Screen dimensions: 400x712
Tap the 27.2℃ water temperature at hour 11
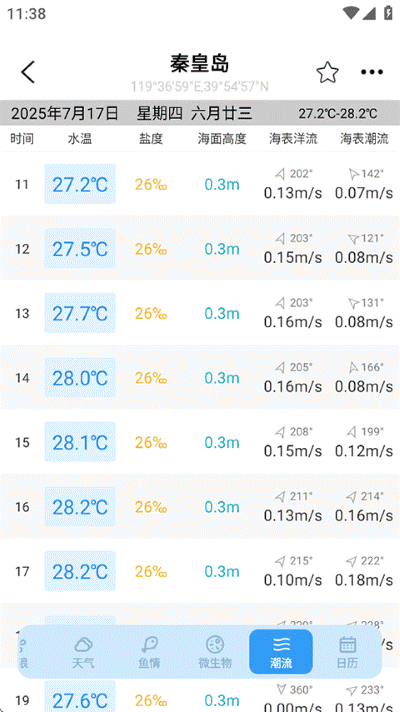(80, 184)
